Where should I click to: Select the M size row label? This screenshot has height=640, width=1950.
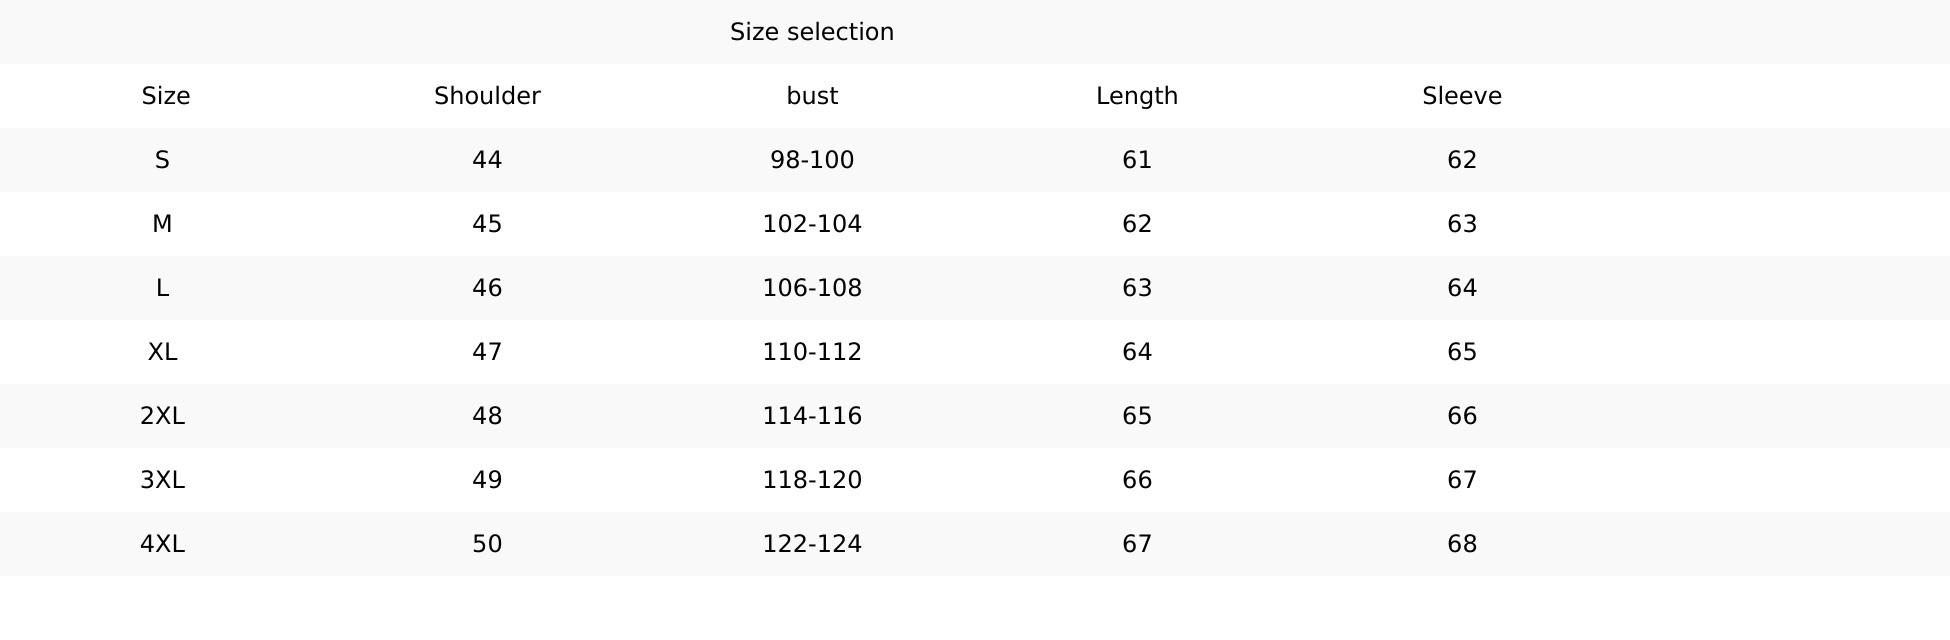point(162,224)
